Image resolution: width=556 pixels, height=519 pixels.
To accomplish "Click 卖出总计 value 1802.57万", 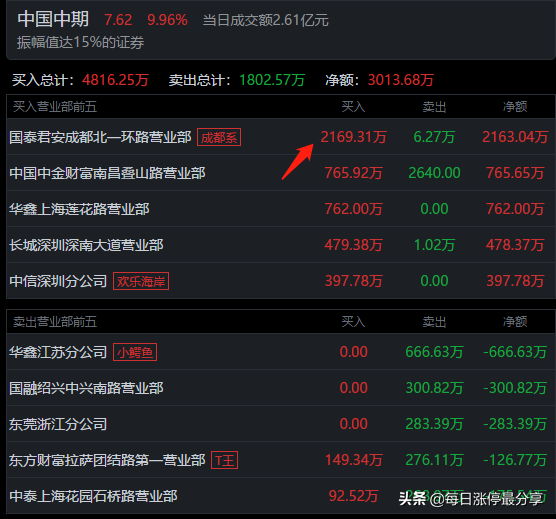I will (272, 80).
